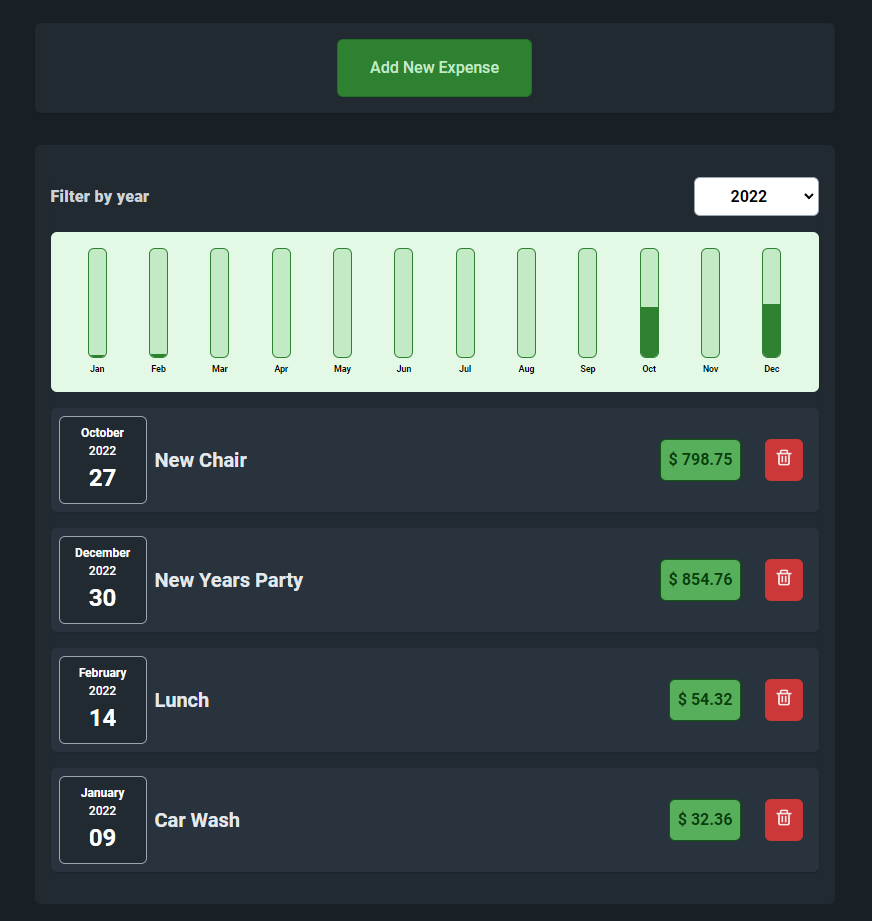The width and height of the screenshot is (872, 921).
Task: Remove the Lunch expense via trash icon
Action: point(783,700)
